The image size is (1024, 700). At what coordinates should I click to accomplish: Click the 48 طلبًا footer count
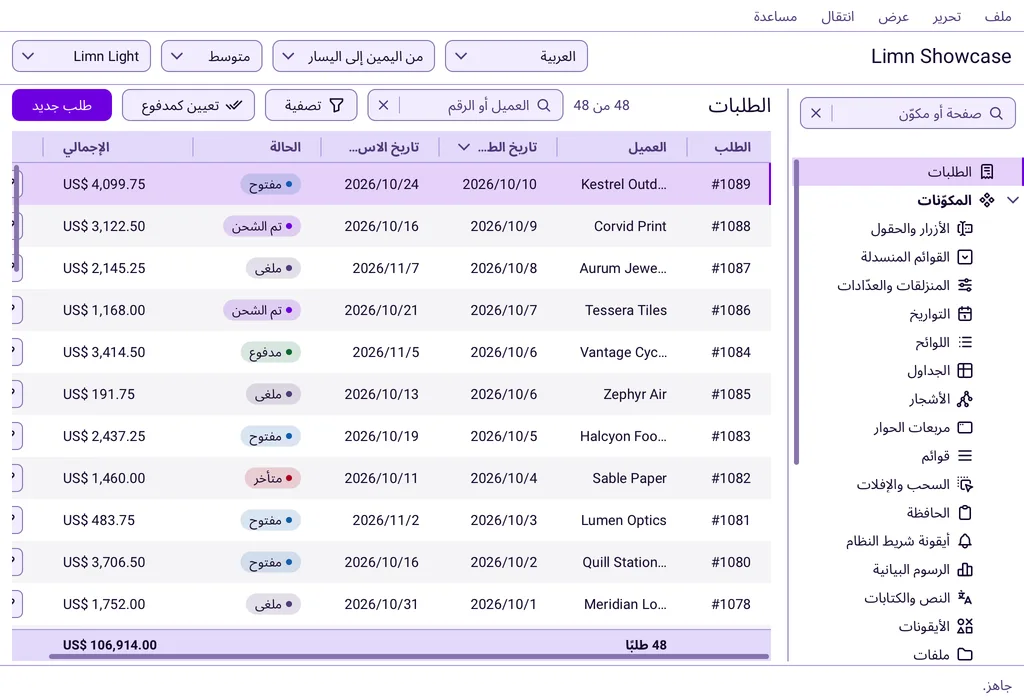click(x=646, y=645)
